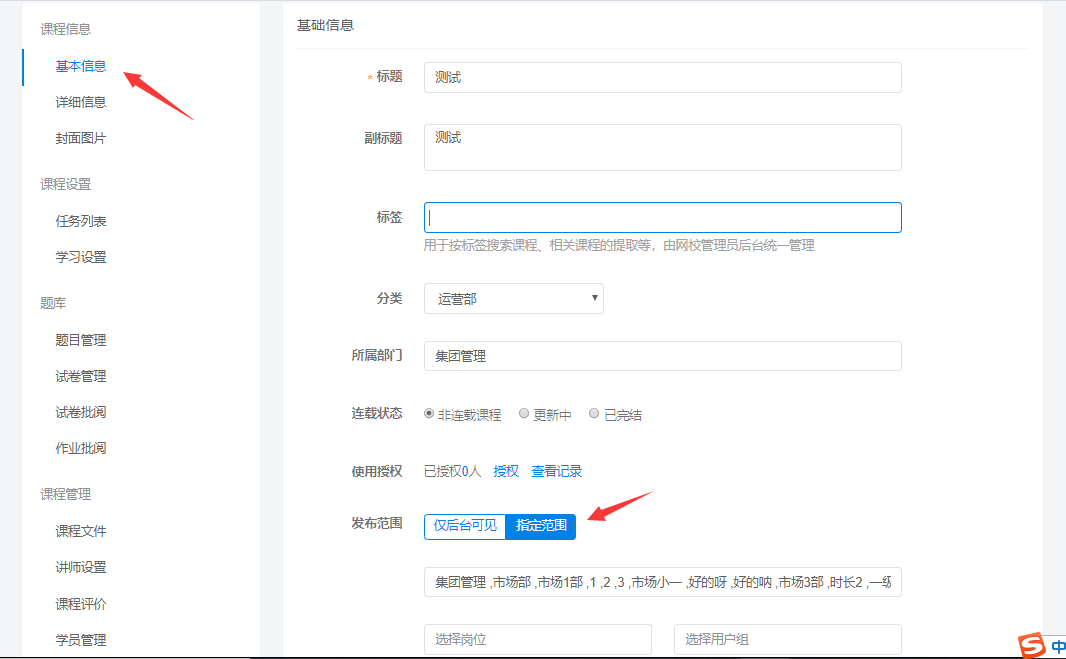The height and width of the screenshot is (659, 1066).
Task: Click the 副标题 text area
Action: point(662,147)
